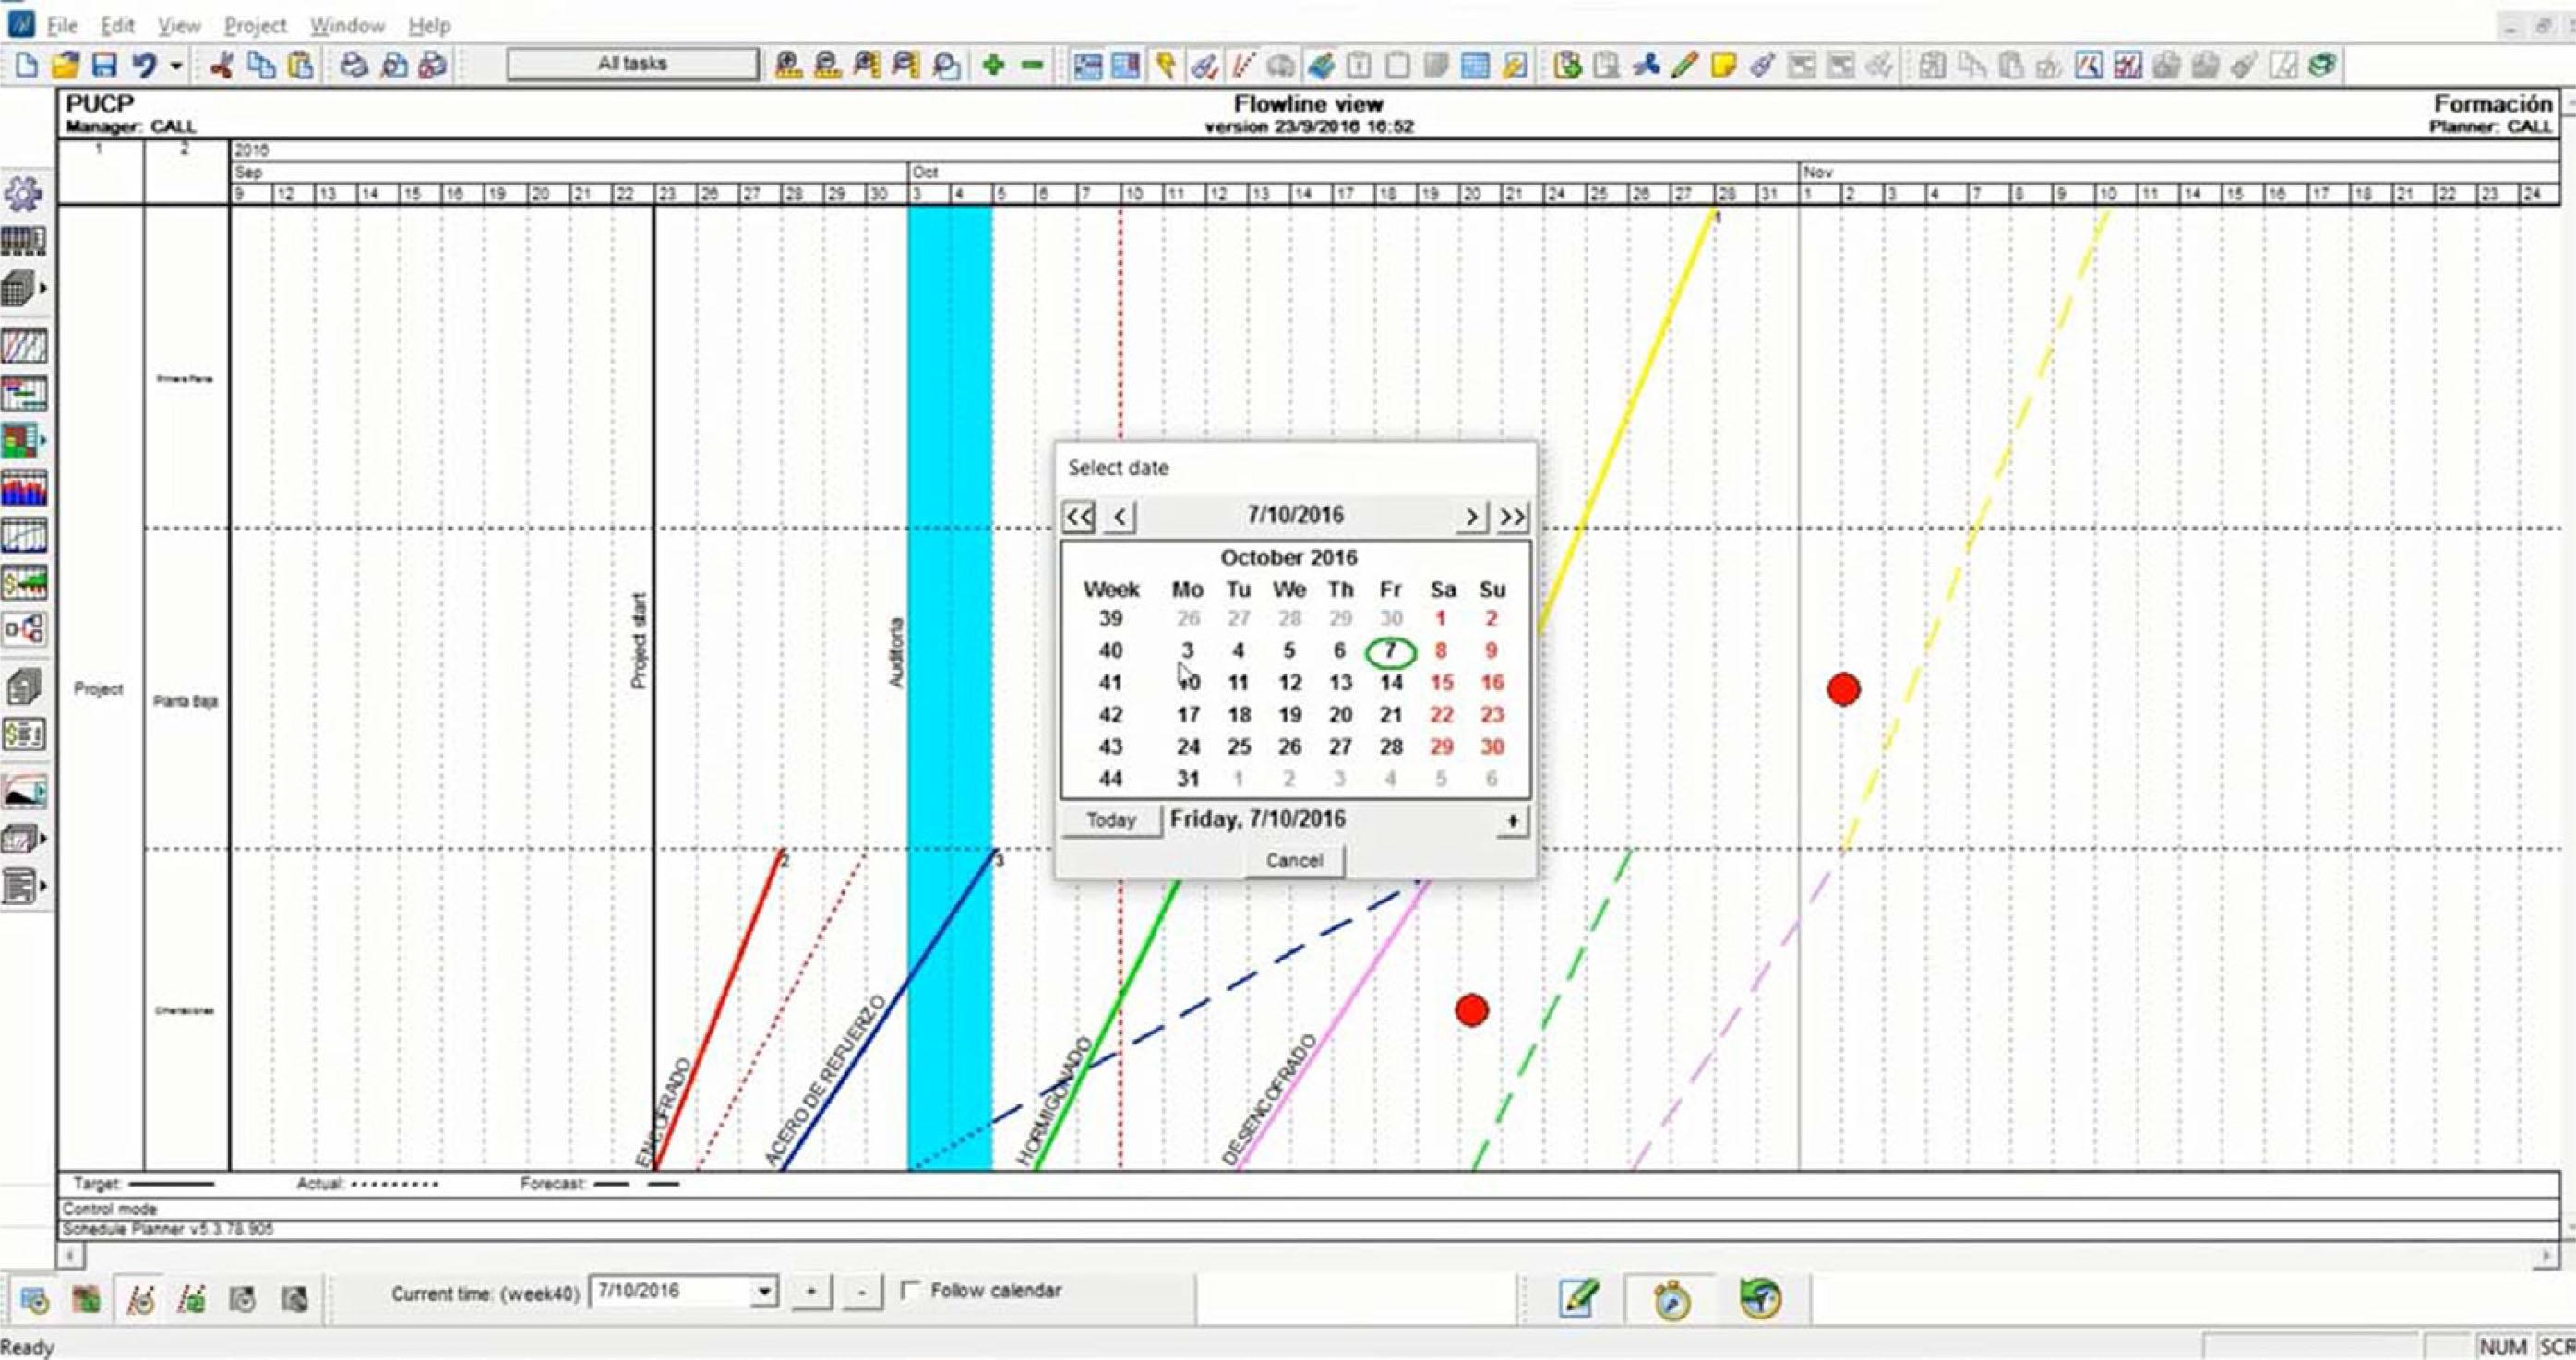Open the settings gear in left sidebar
The height and width of the screenshot is (1360, 2576).
point(24,193)
